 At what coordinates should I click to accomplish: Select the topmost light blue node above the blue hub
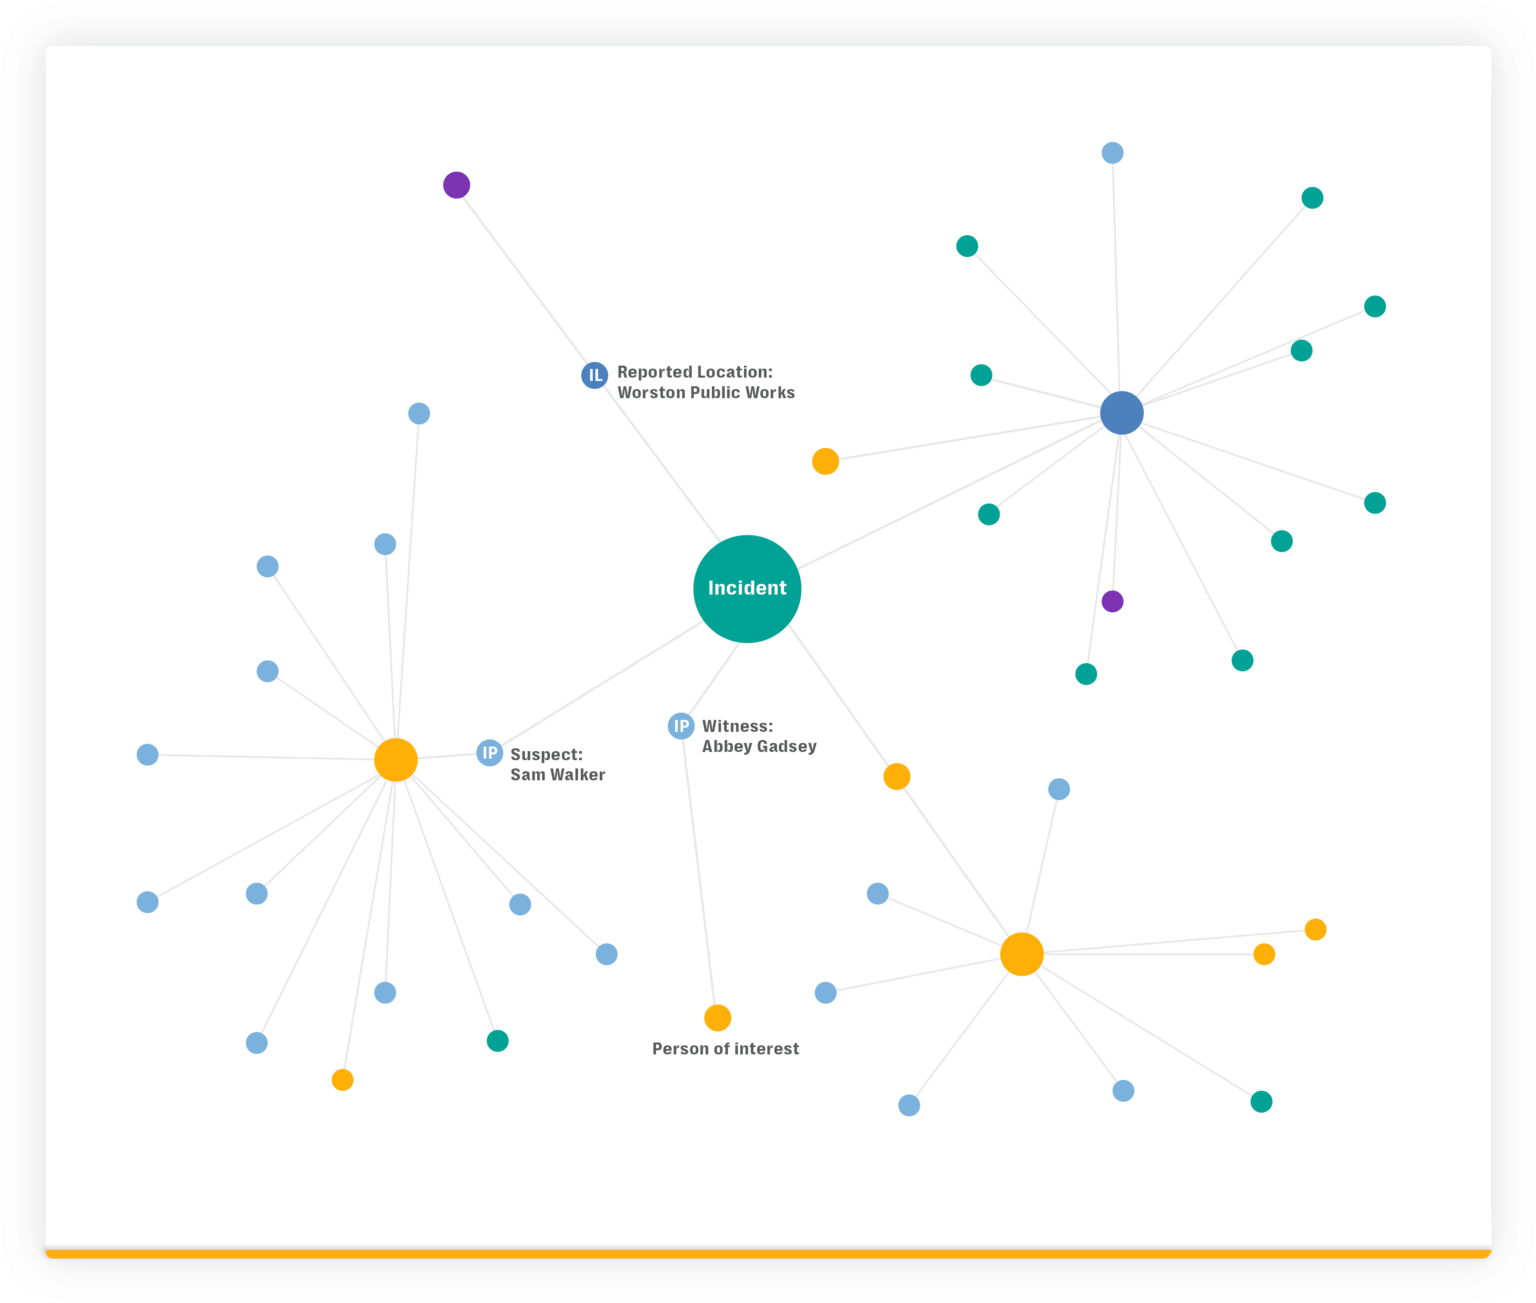[x=1113, y=152]
